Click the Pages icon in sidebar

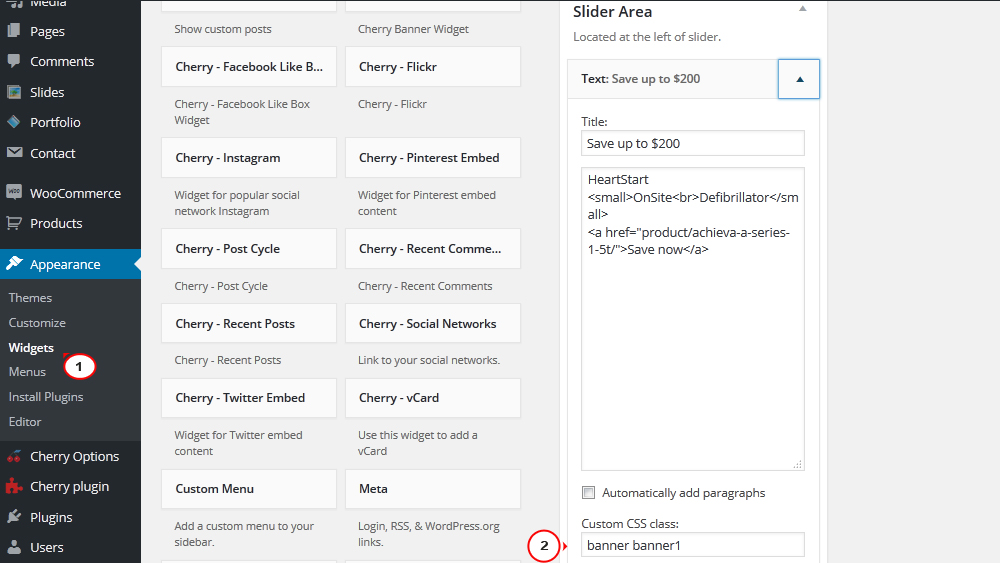pos(14,31)
